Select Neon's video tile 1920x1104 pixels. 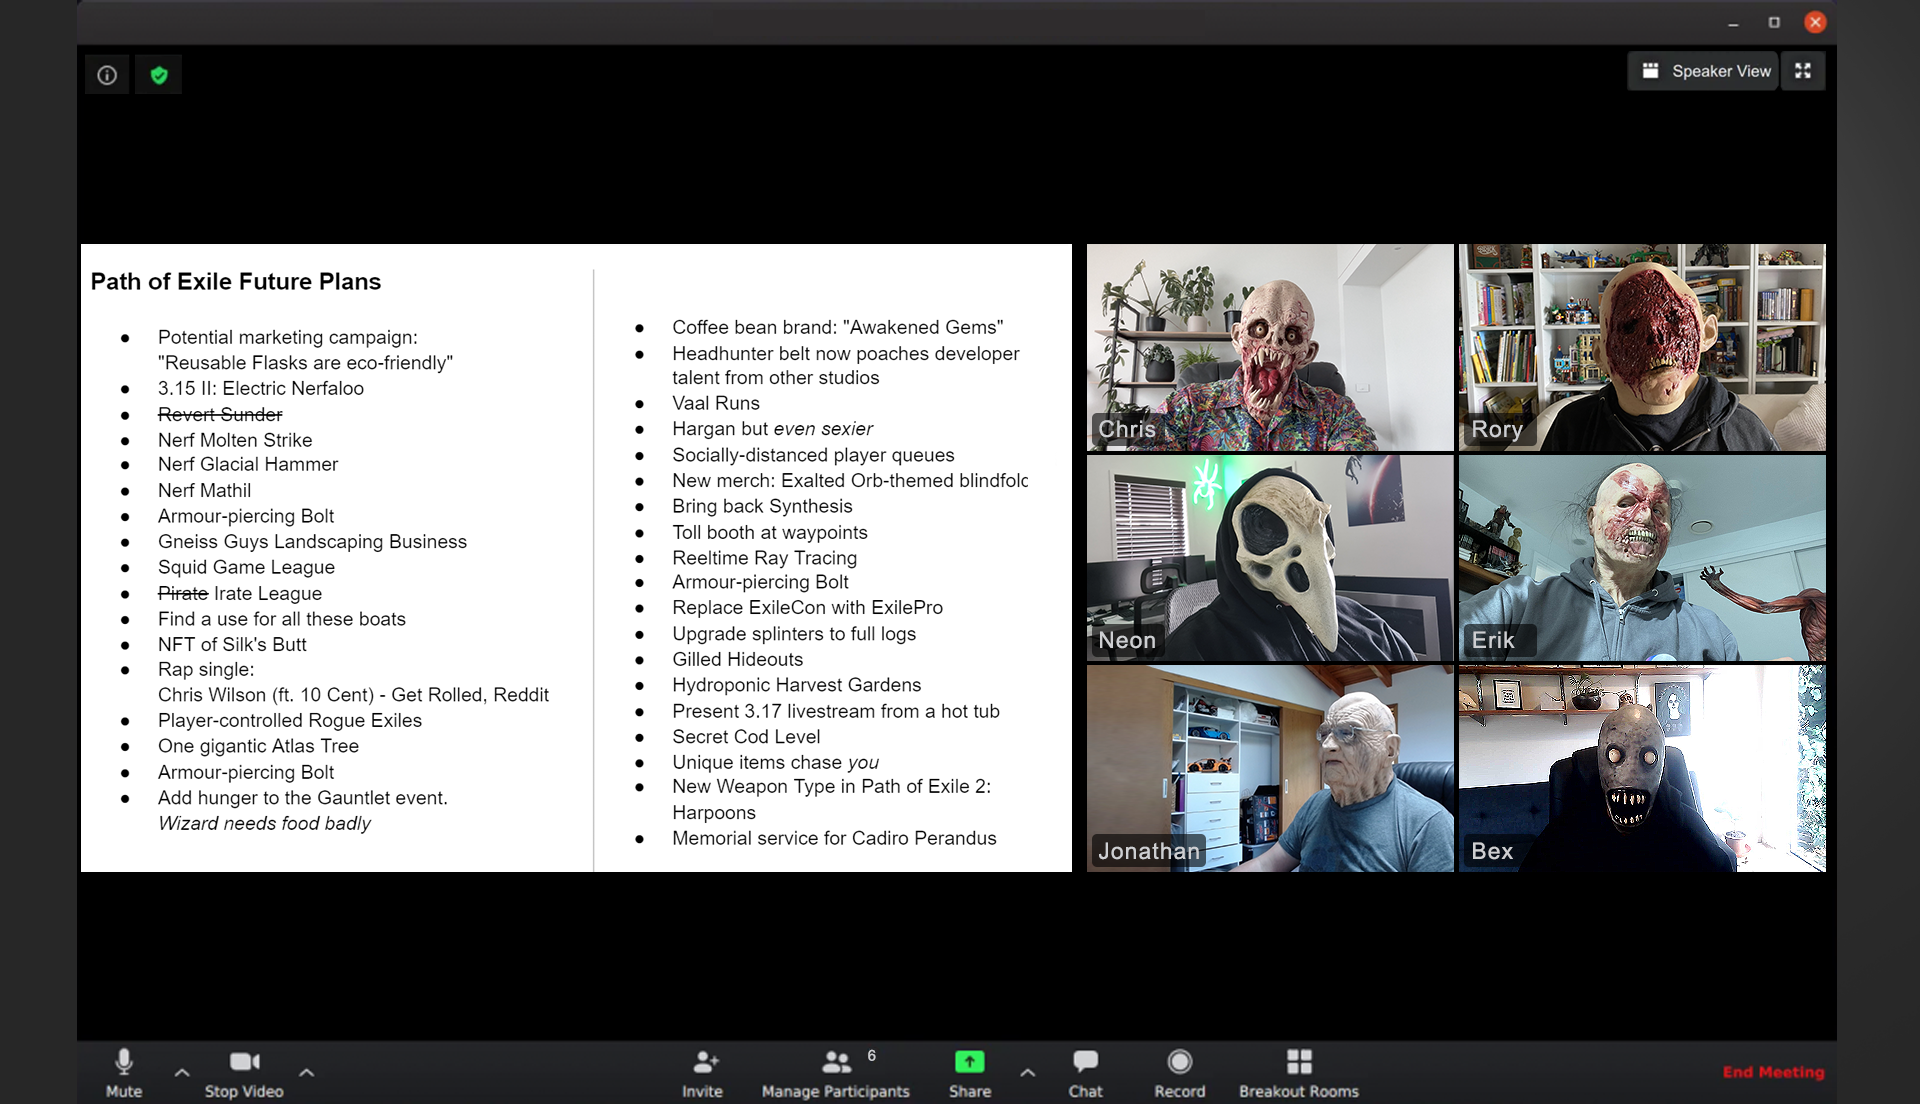[x=1270, y=558]
